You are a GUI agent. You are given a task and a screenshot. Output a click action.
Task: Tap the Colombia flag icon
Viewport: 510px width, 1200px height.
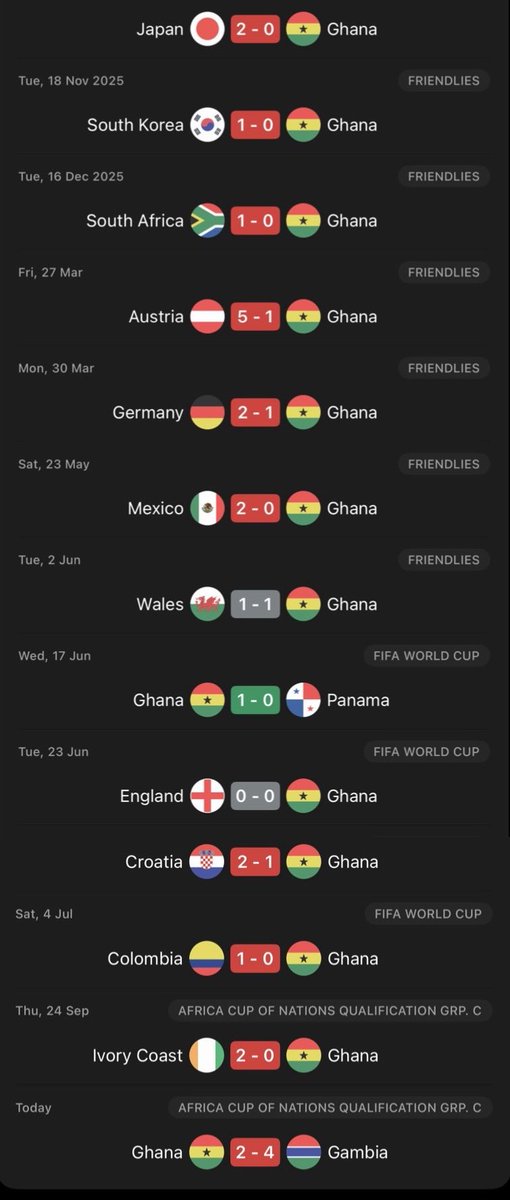click(x=207, y=959)
